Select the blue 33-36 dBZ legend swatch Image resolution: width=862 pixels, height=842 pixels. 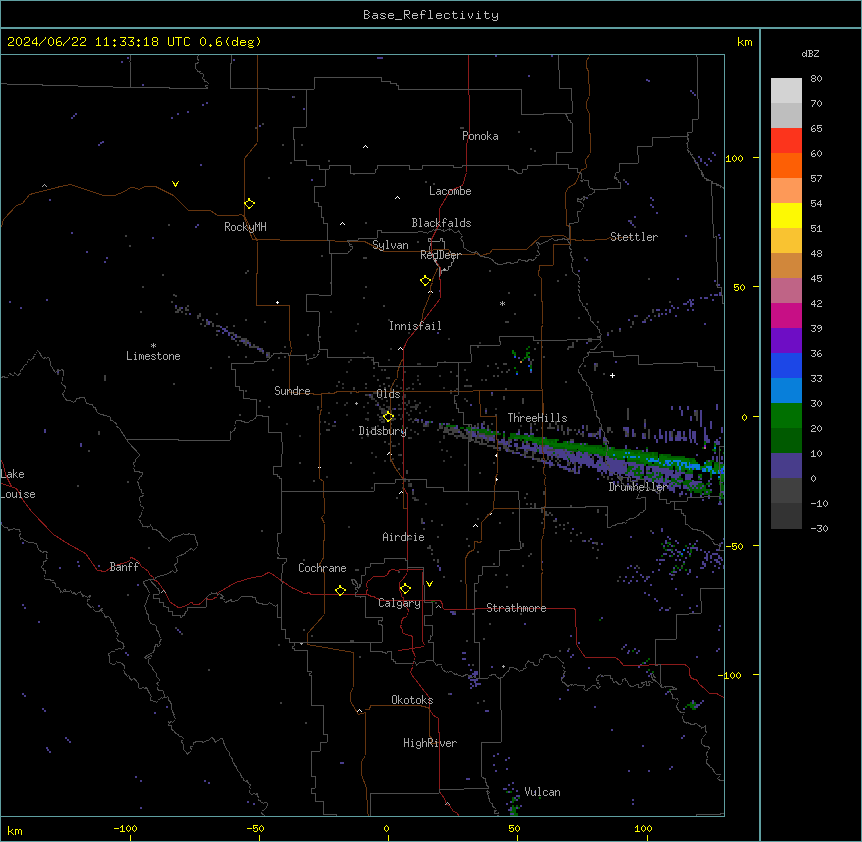[786, 365]
